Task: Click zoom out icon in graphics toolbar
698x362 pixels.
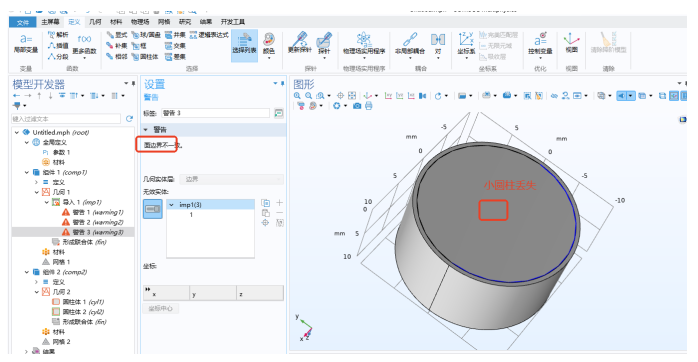Action: pos(308,96)
